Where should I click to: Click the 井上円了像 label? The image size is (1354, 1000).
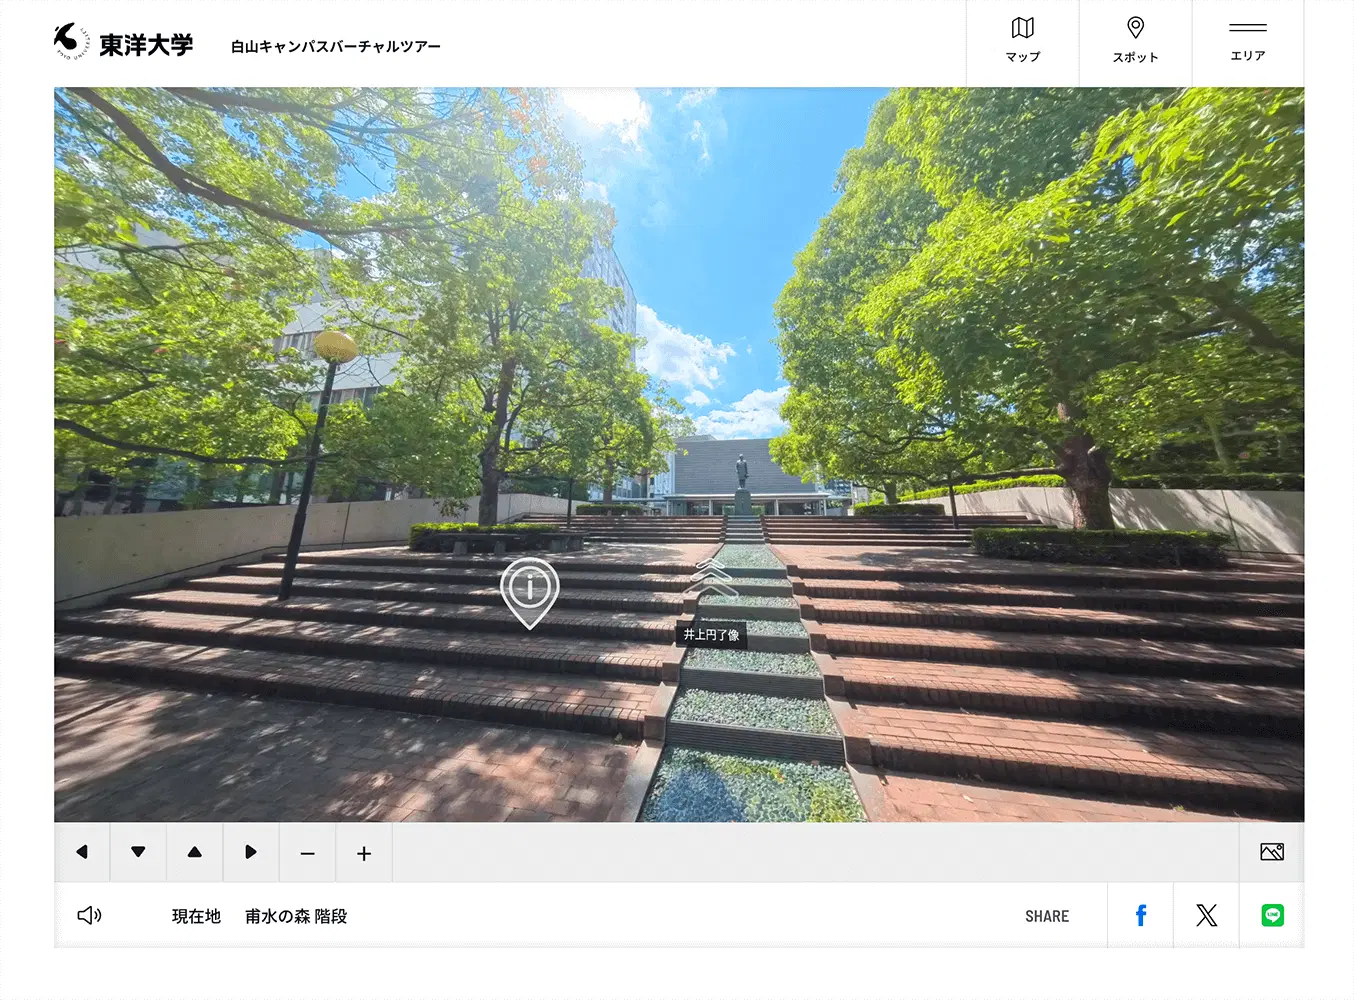[x=711, y=635]
